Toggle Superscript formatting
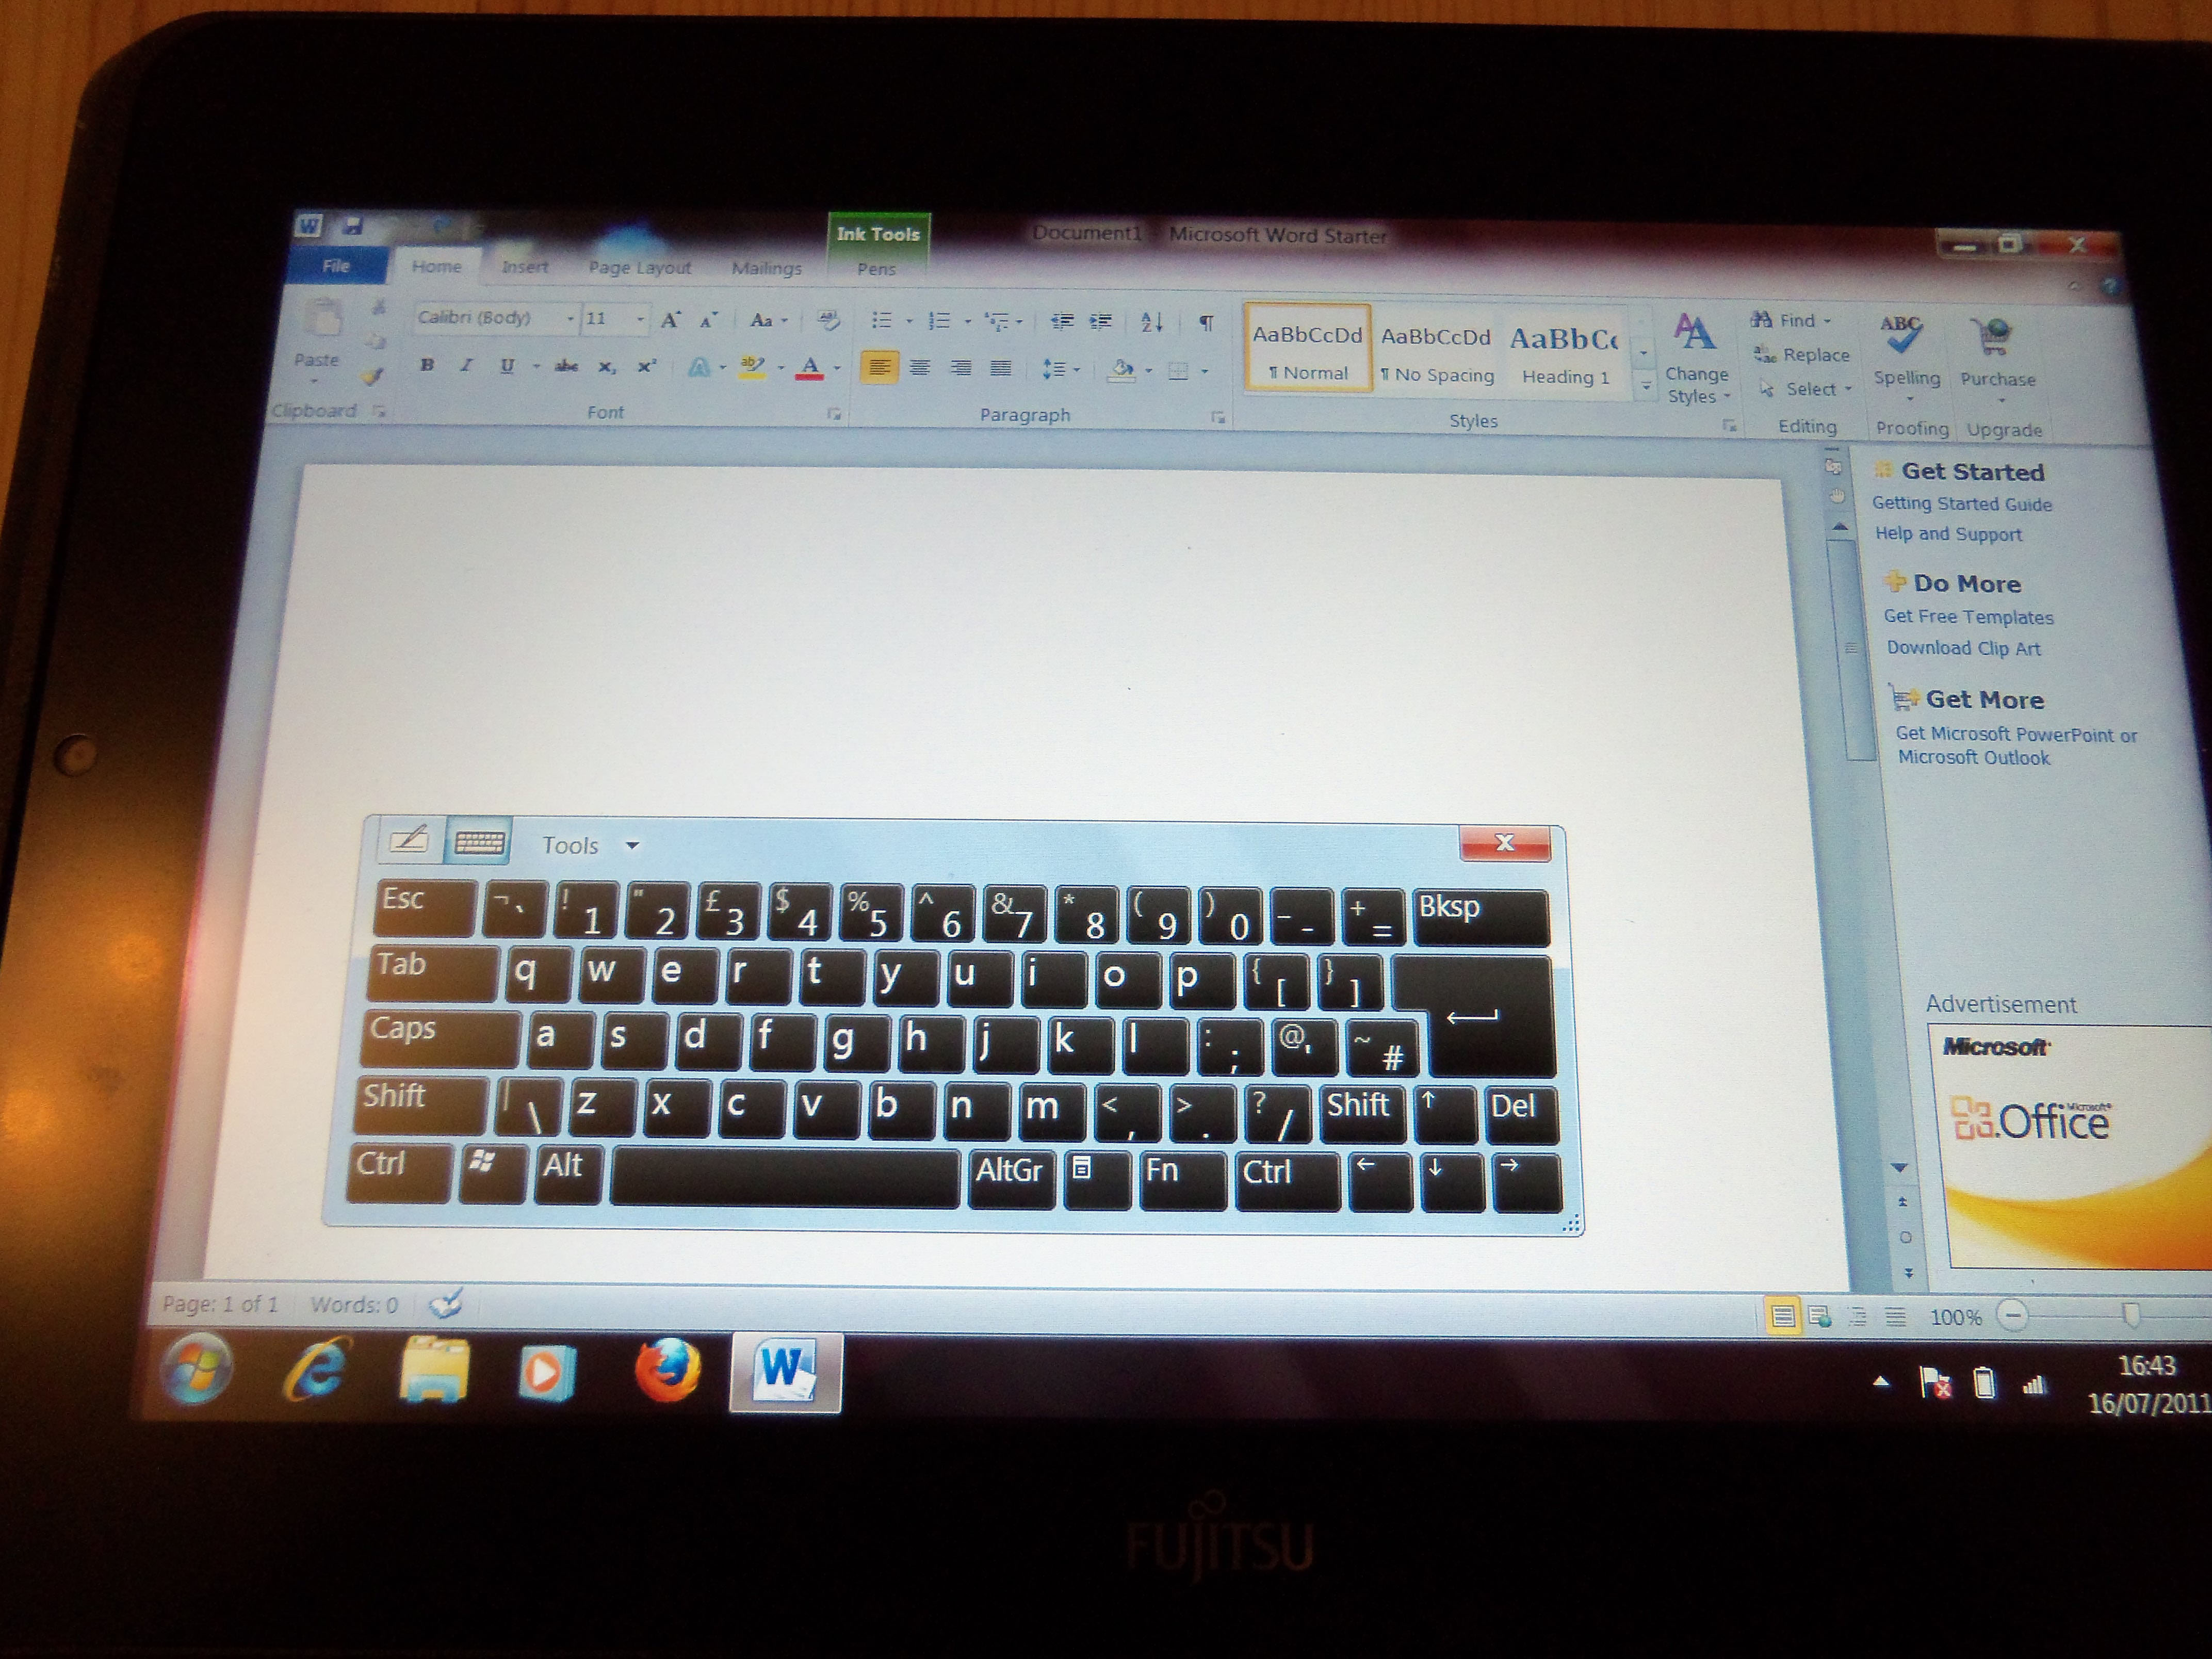This screenshot has width=2212, height=1659. click(x=647, y=367)
